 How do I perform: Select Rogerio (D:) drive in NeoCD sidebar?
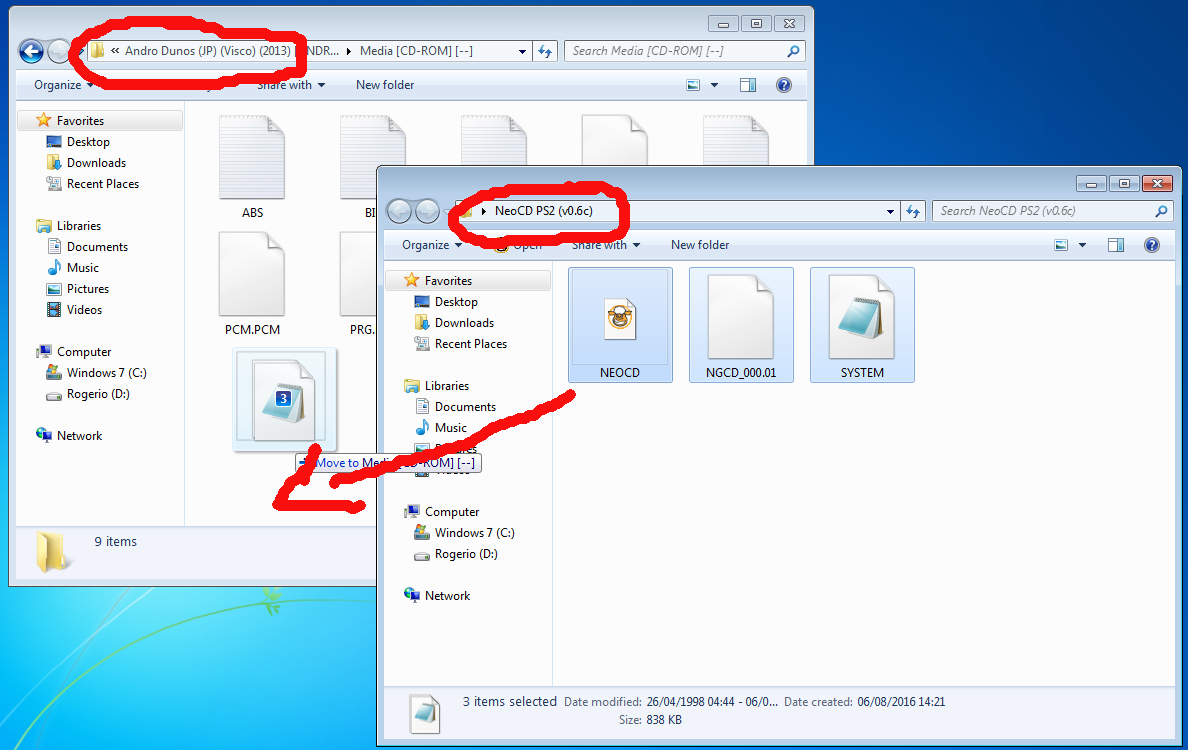pyautogui.click(x=465, y=554)
